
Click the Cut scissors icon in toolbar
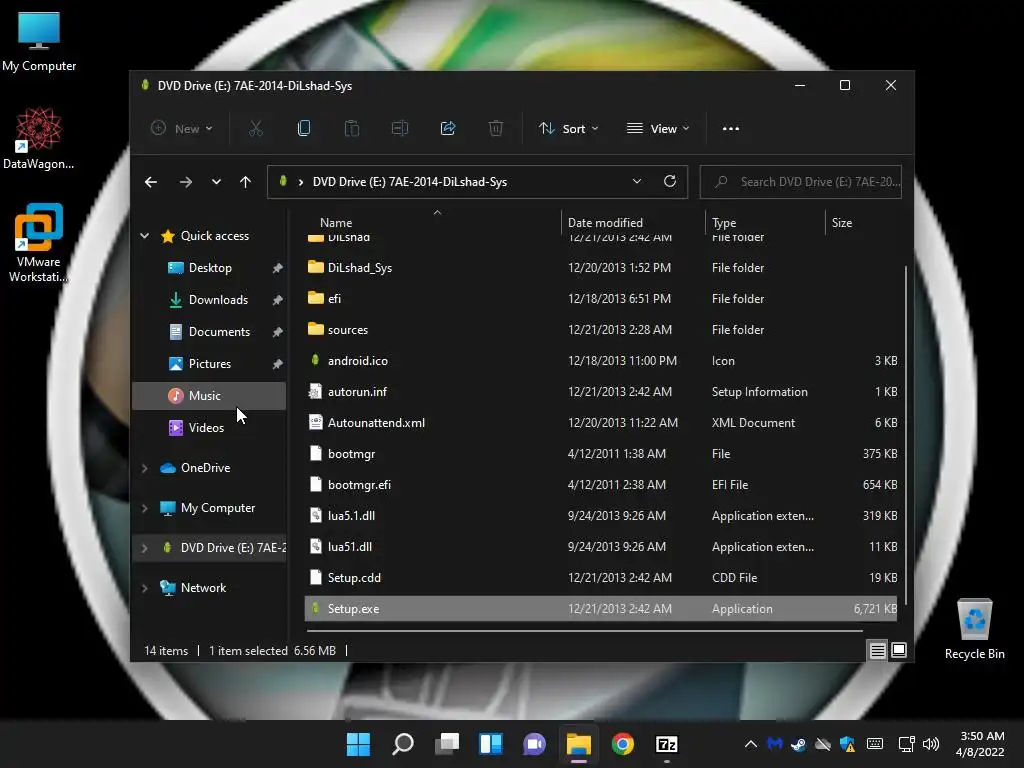click(x=255, y=129)
